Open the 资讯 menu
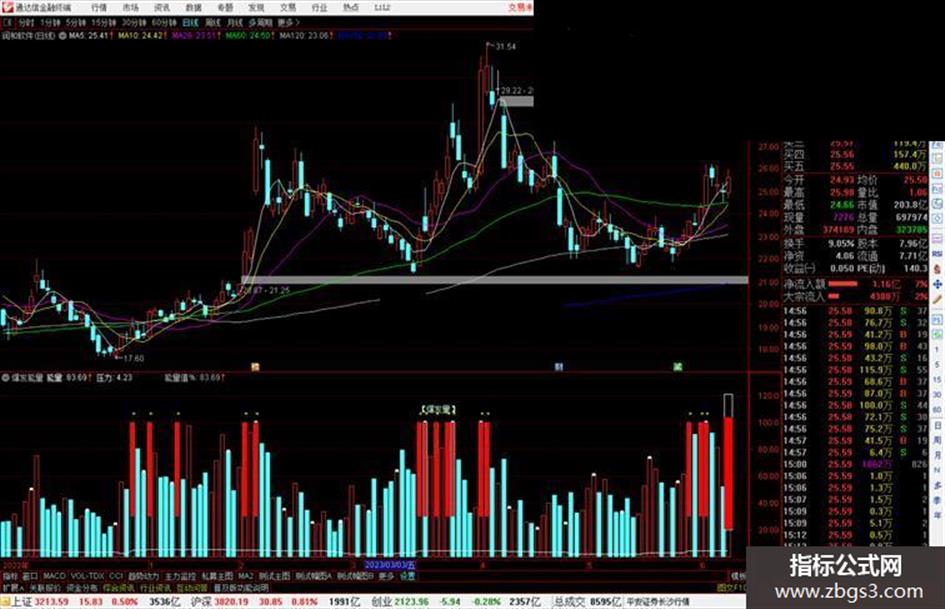 tap(162, 8)
